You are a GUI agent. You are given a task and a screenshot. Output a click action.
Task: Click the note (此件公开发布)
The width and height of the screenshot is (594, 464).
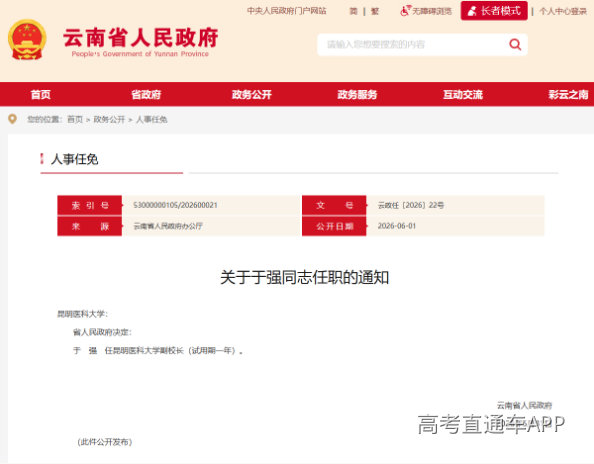(x=105, y=442)
